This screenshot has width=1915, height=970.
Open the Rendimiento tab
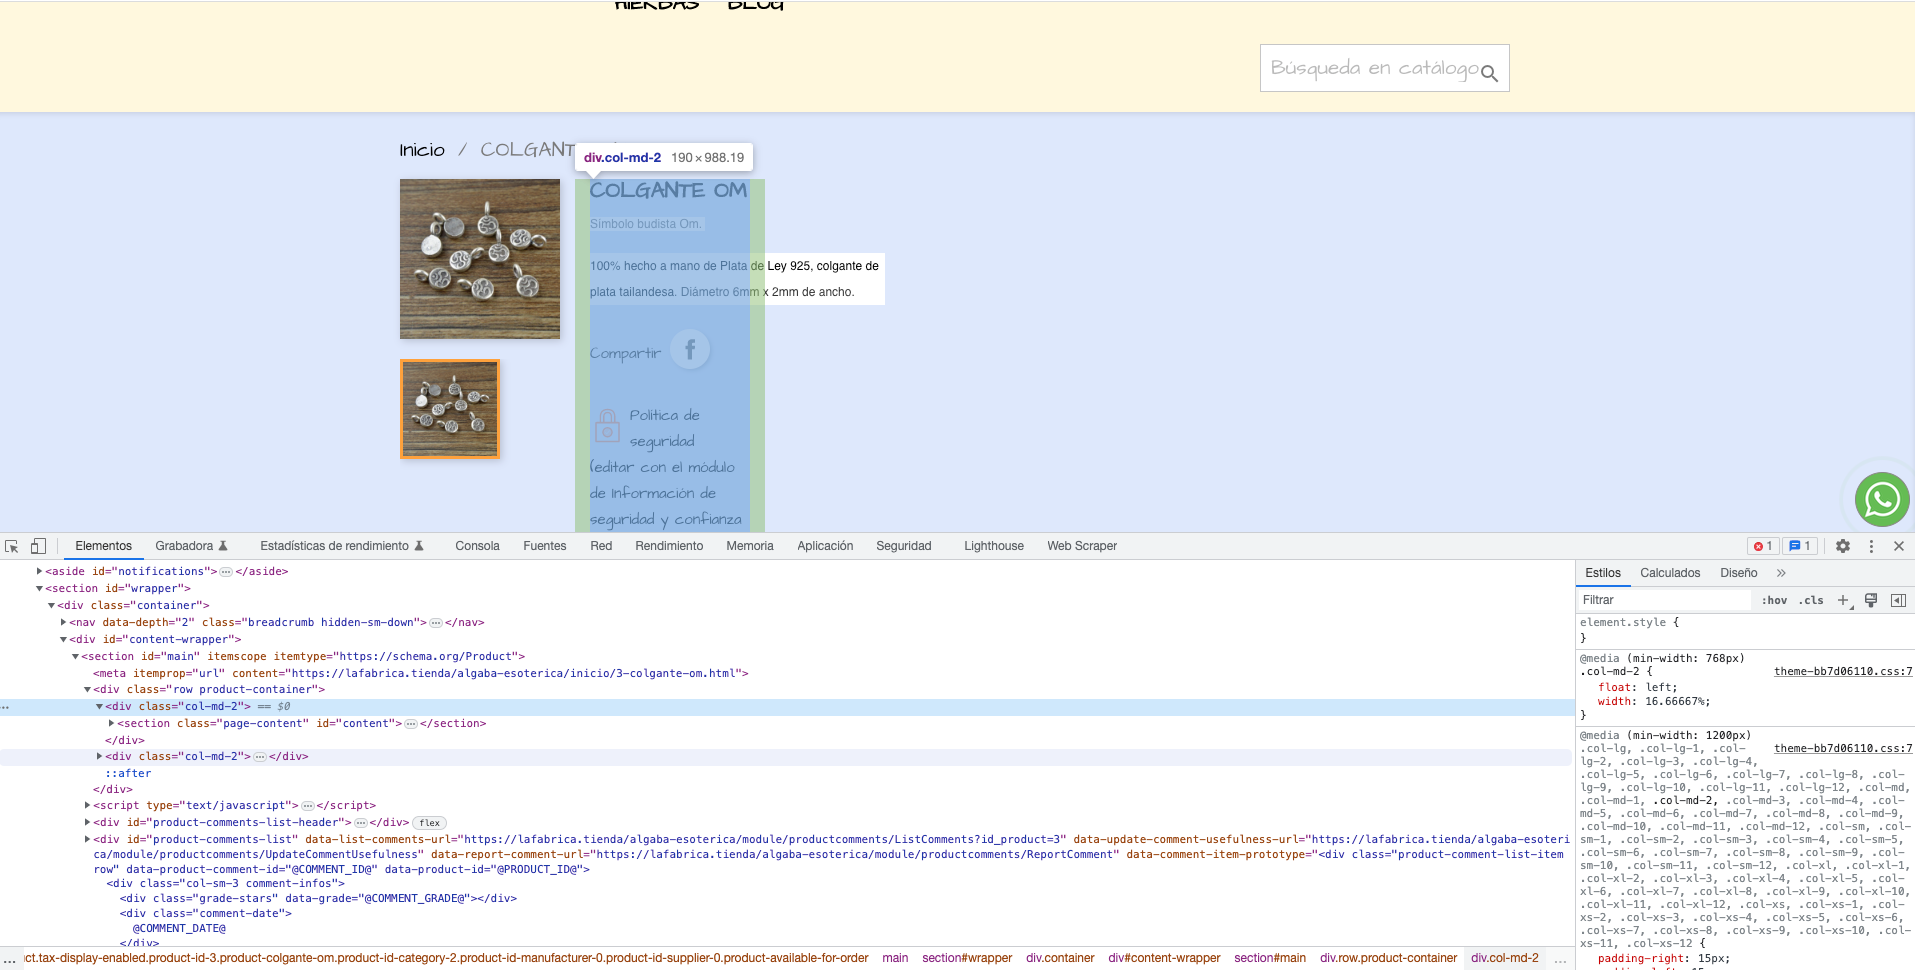[669, 546]
